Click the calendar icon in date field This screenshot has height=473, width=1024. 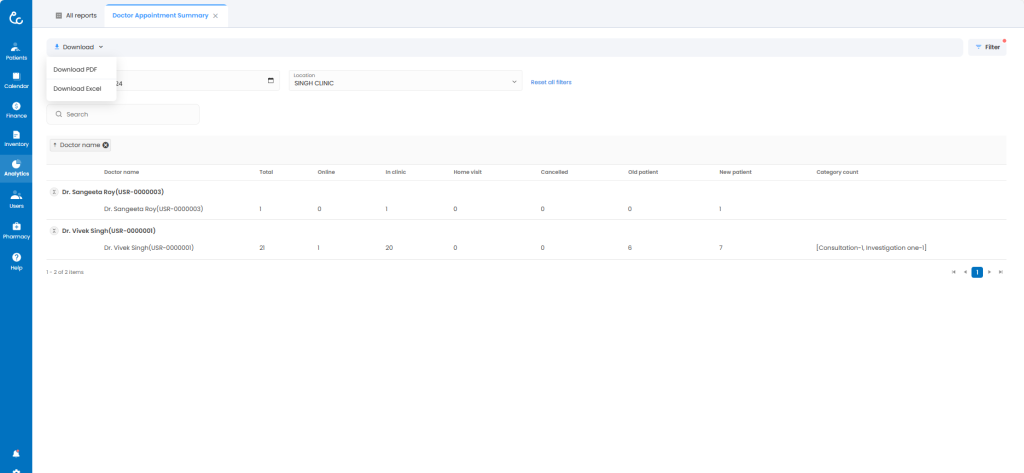click(271, 81)
